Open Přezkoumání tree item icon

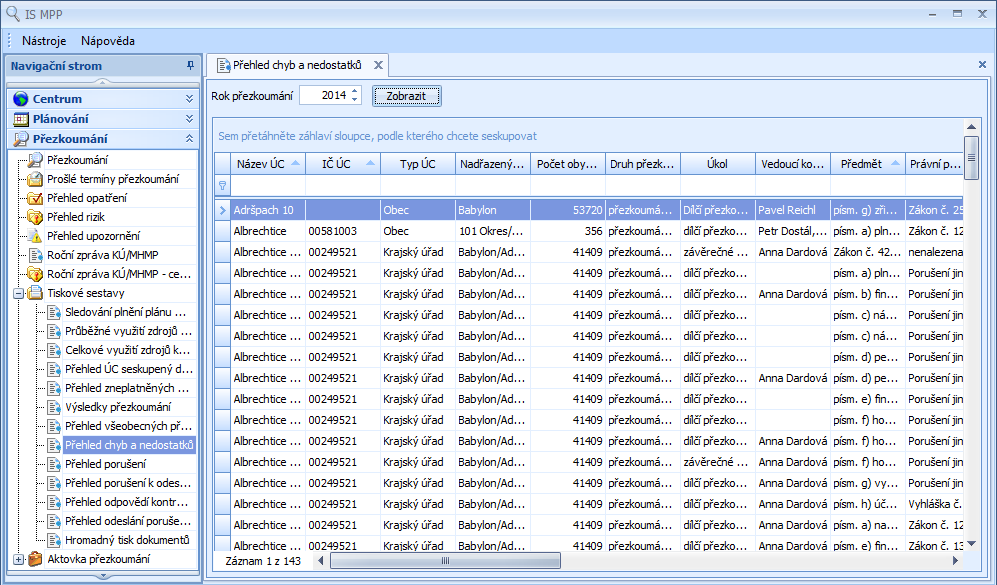(35, 160)
